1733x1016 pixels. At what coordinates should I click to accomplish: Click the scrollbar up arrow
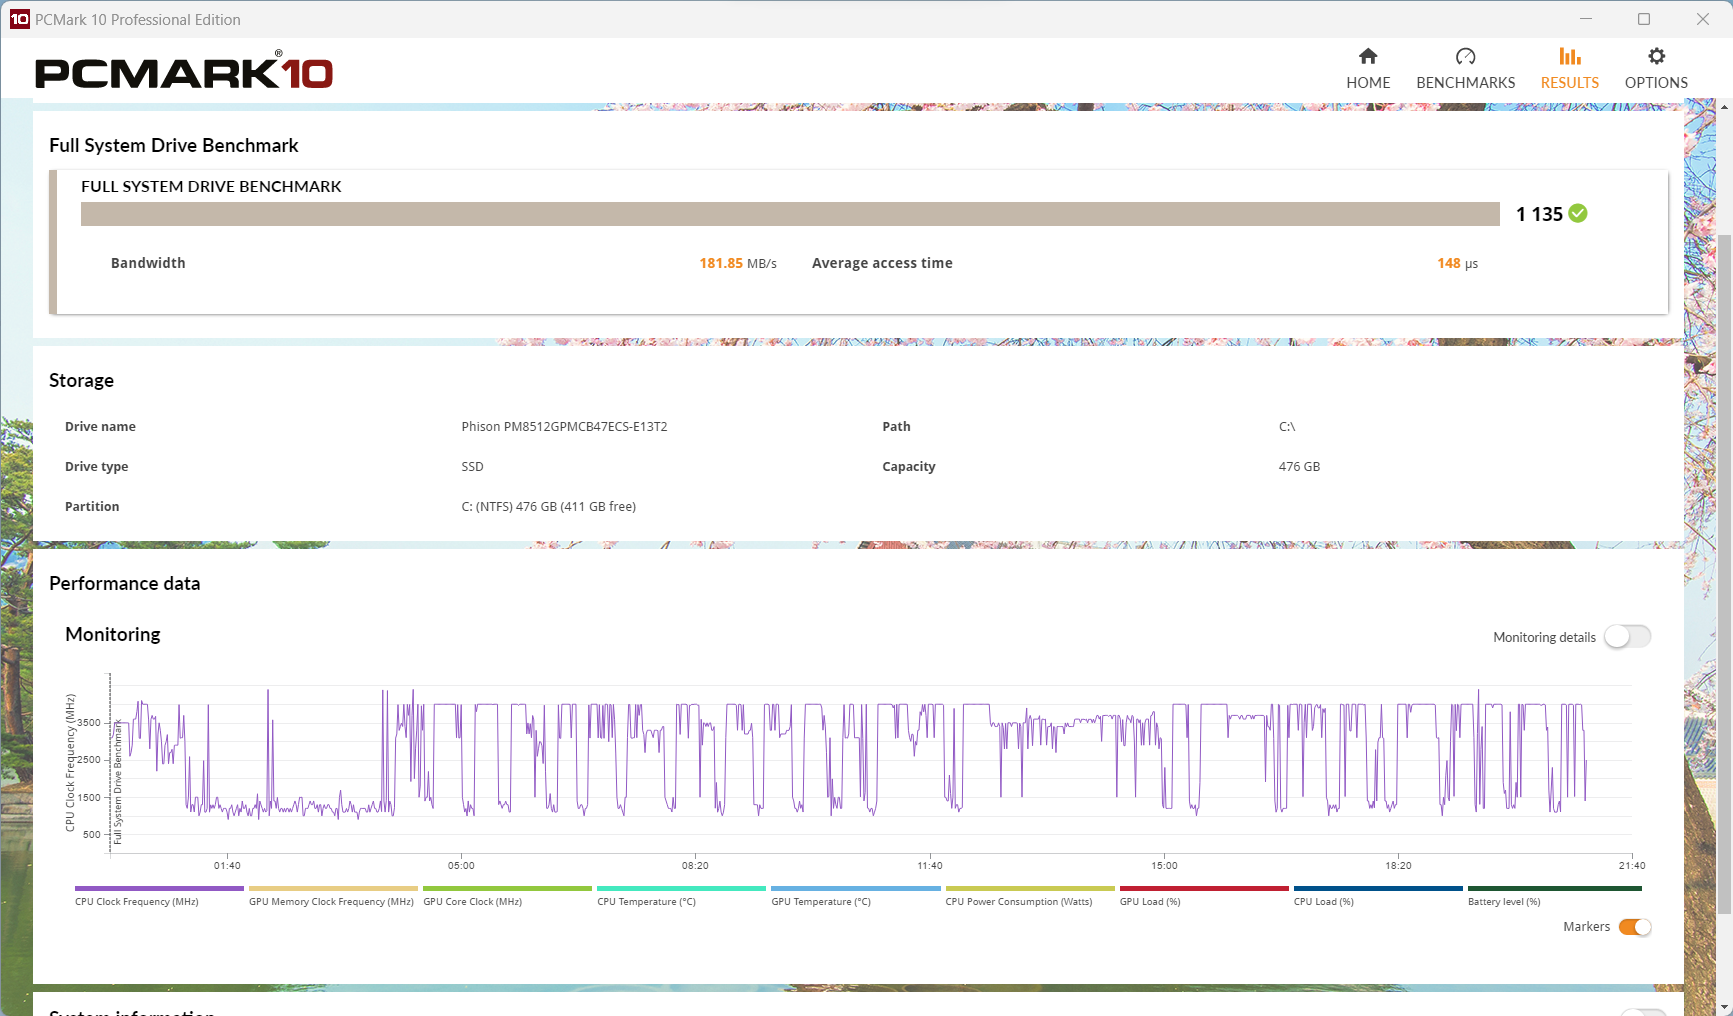pyautogui.click(x=1724, y=106)
